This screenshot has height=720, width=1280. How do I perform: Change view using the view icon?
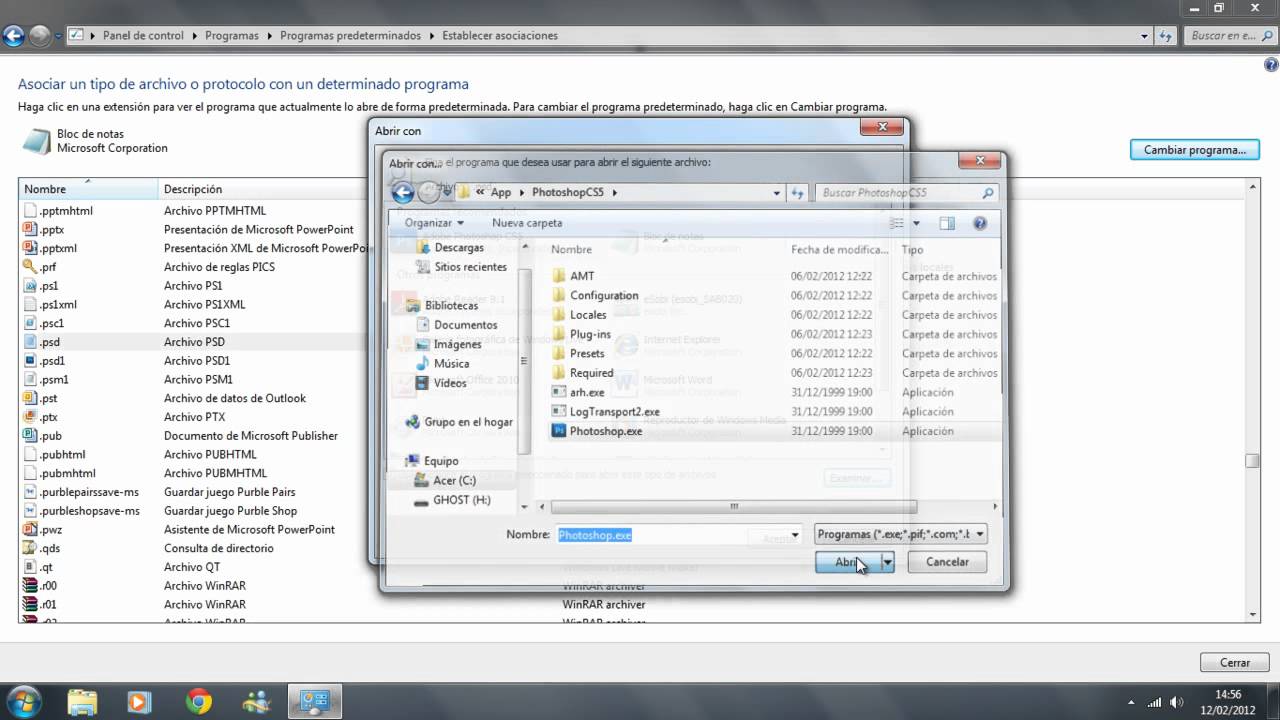tap(897, 223)
